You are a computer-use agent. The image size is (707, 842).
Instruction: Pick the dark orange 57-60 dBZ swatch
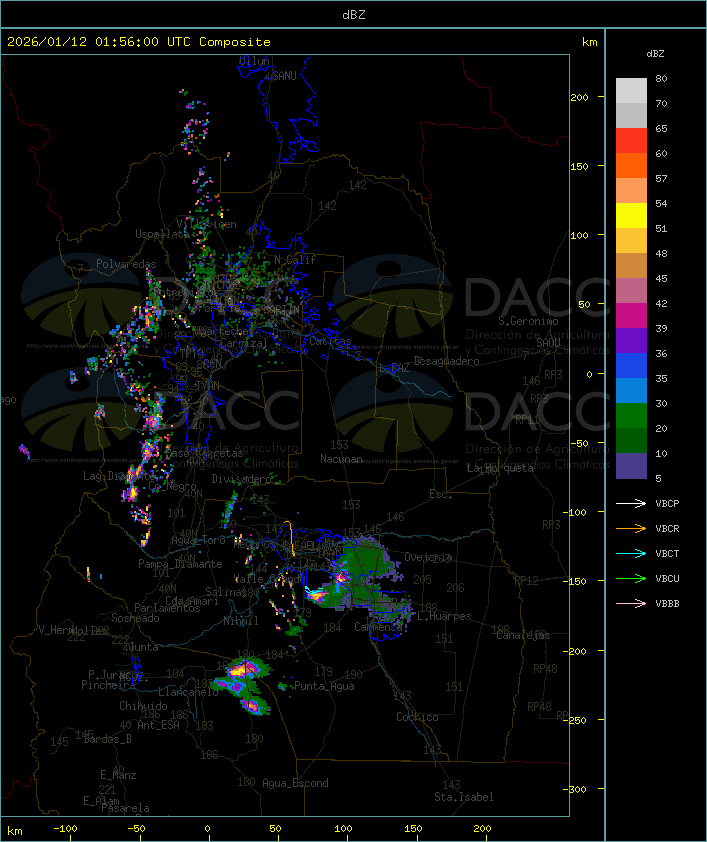631,166
